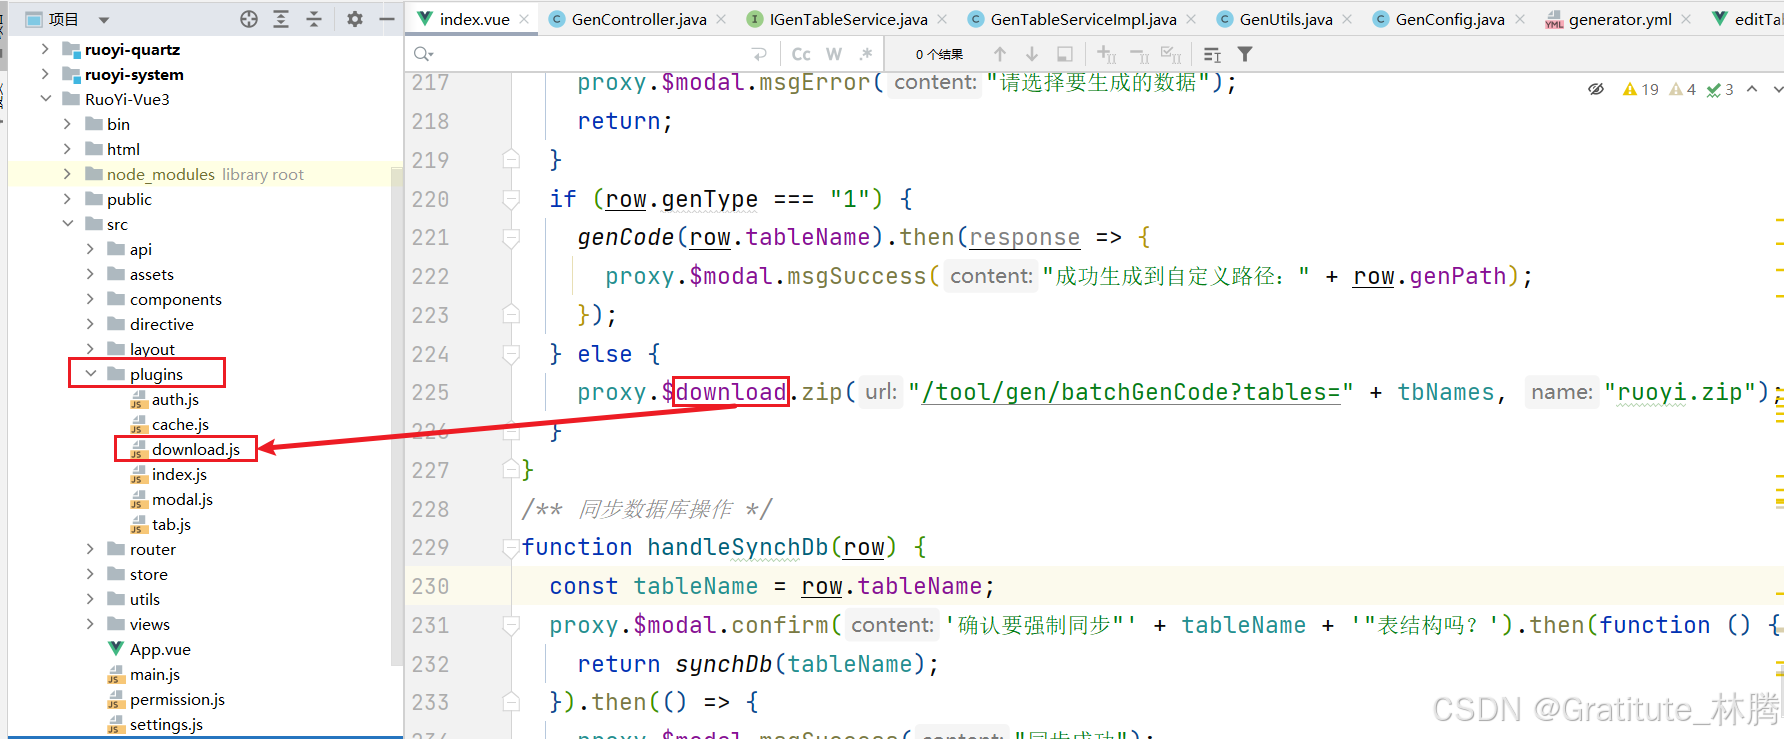Viewport: 1784px width, 739px height.
Task: Click the search history magnifier icon
Action: [x=423, y=54]
